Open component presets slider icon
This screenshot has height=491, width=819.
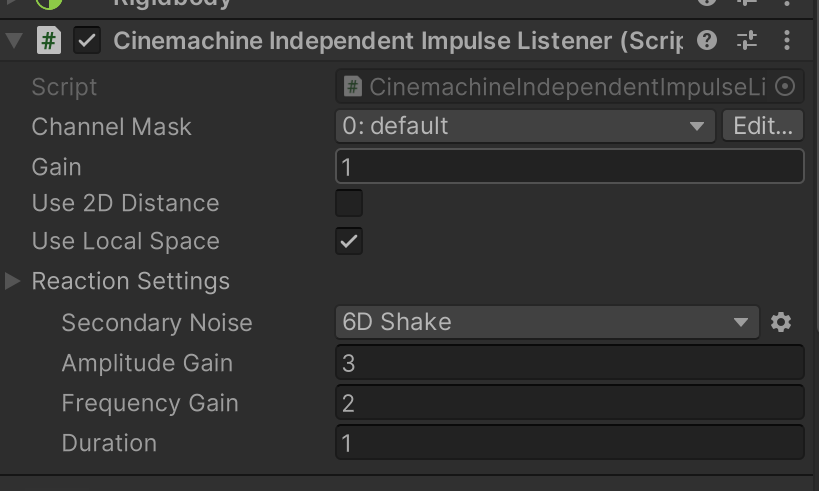(747, 41)
